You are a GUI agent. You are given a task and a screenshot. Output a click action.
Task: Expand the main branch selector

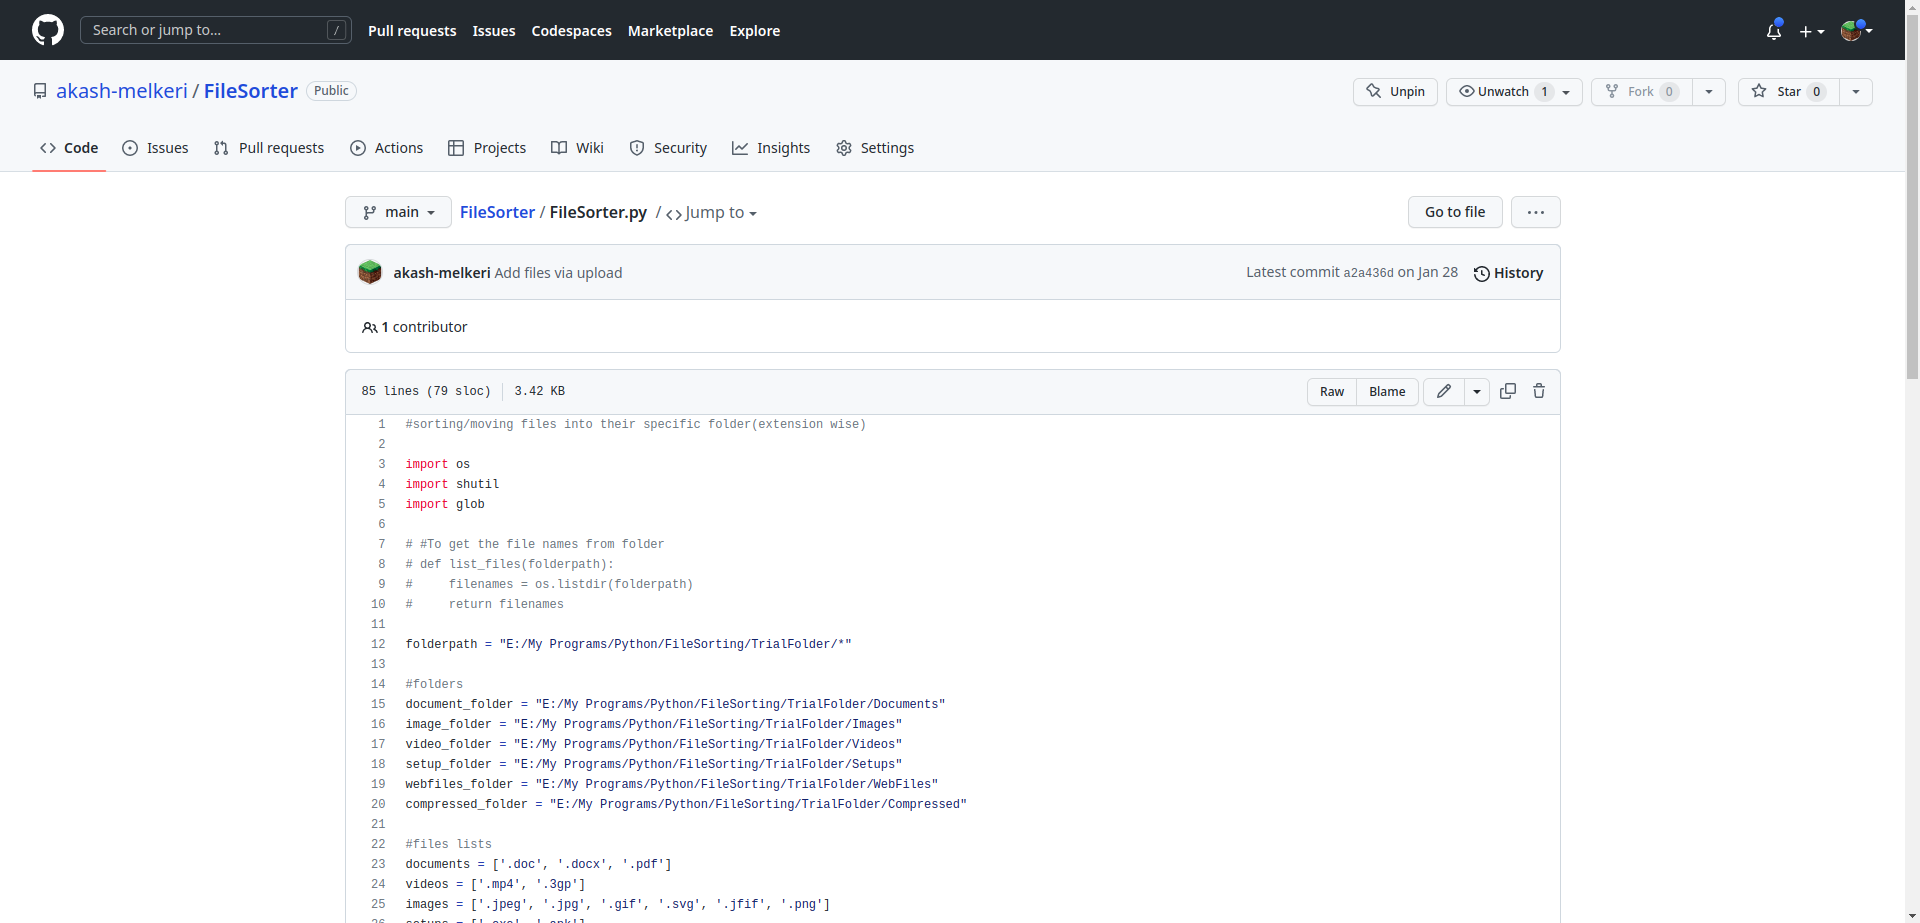coord(398,212)
